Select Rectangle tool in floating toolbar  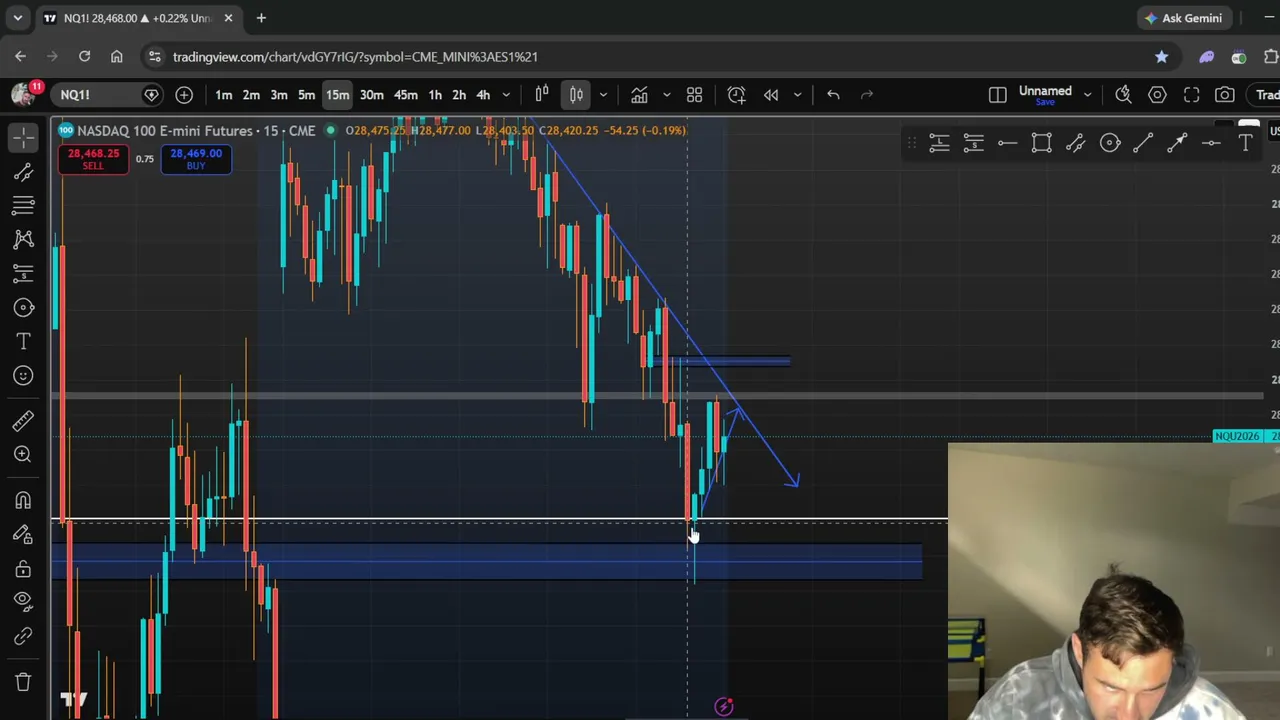pyautogui.click(x=1041, y=144)
